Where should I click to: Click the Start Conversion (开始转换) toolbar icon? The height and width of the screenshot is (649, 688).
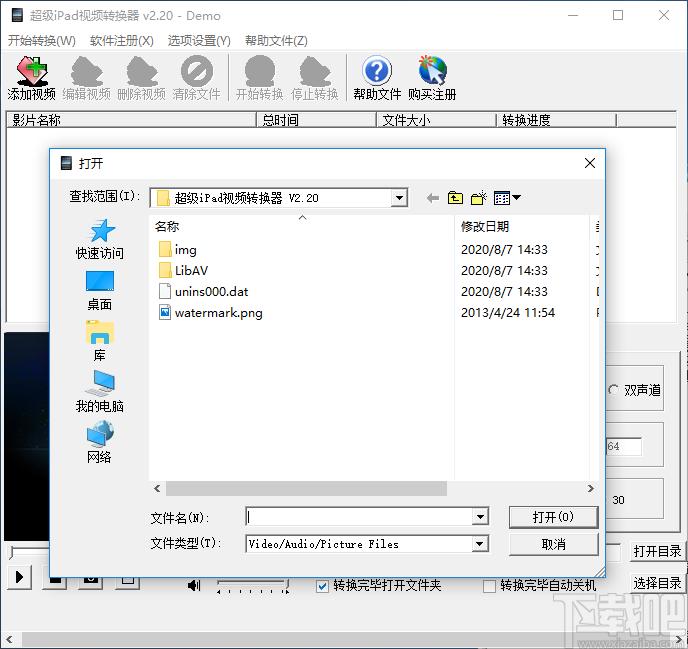[260, 78]
